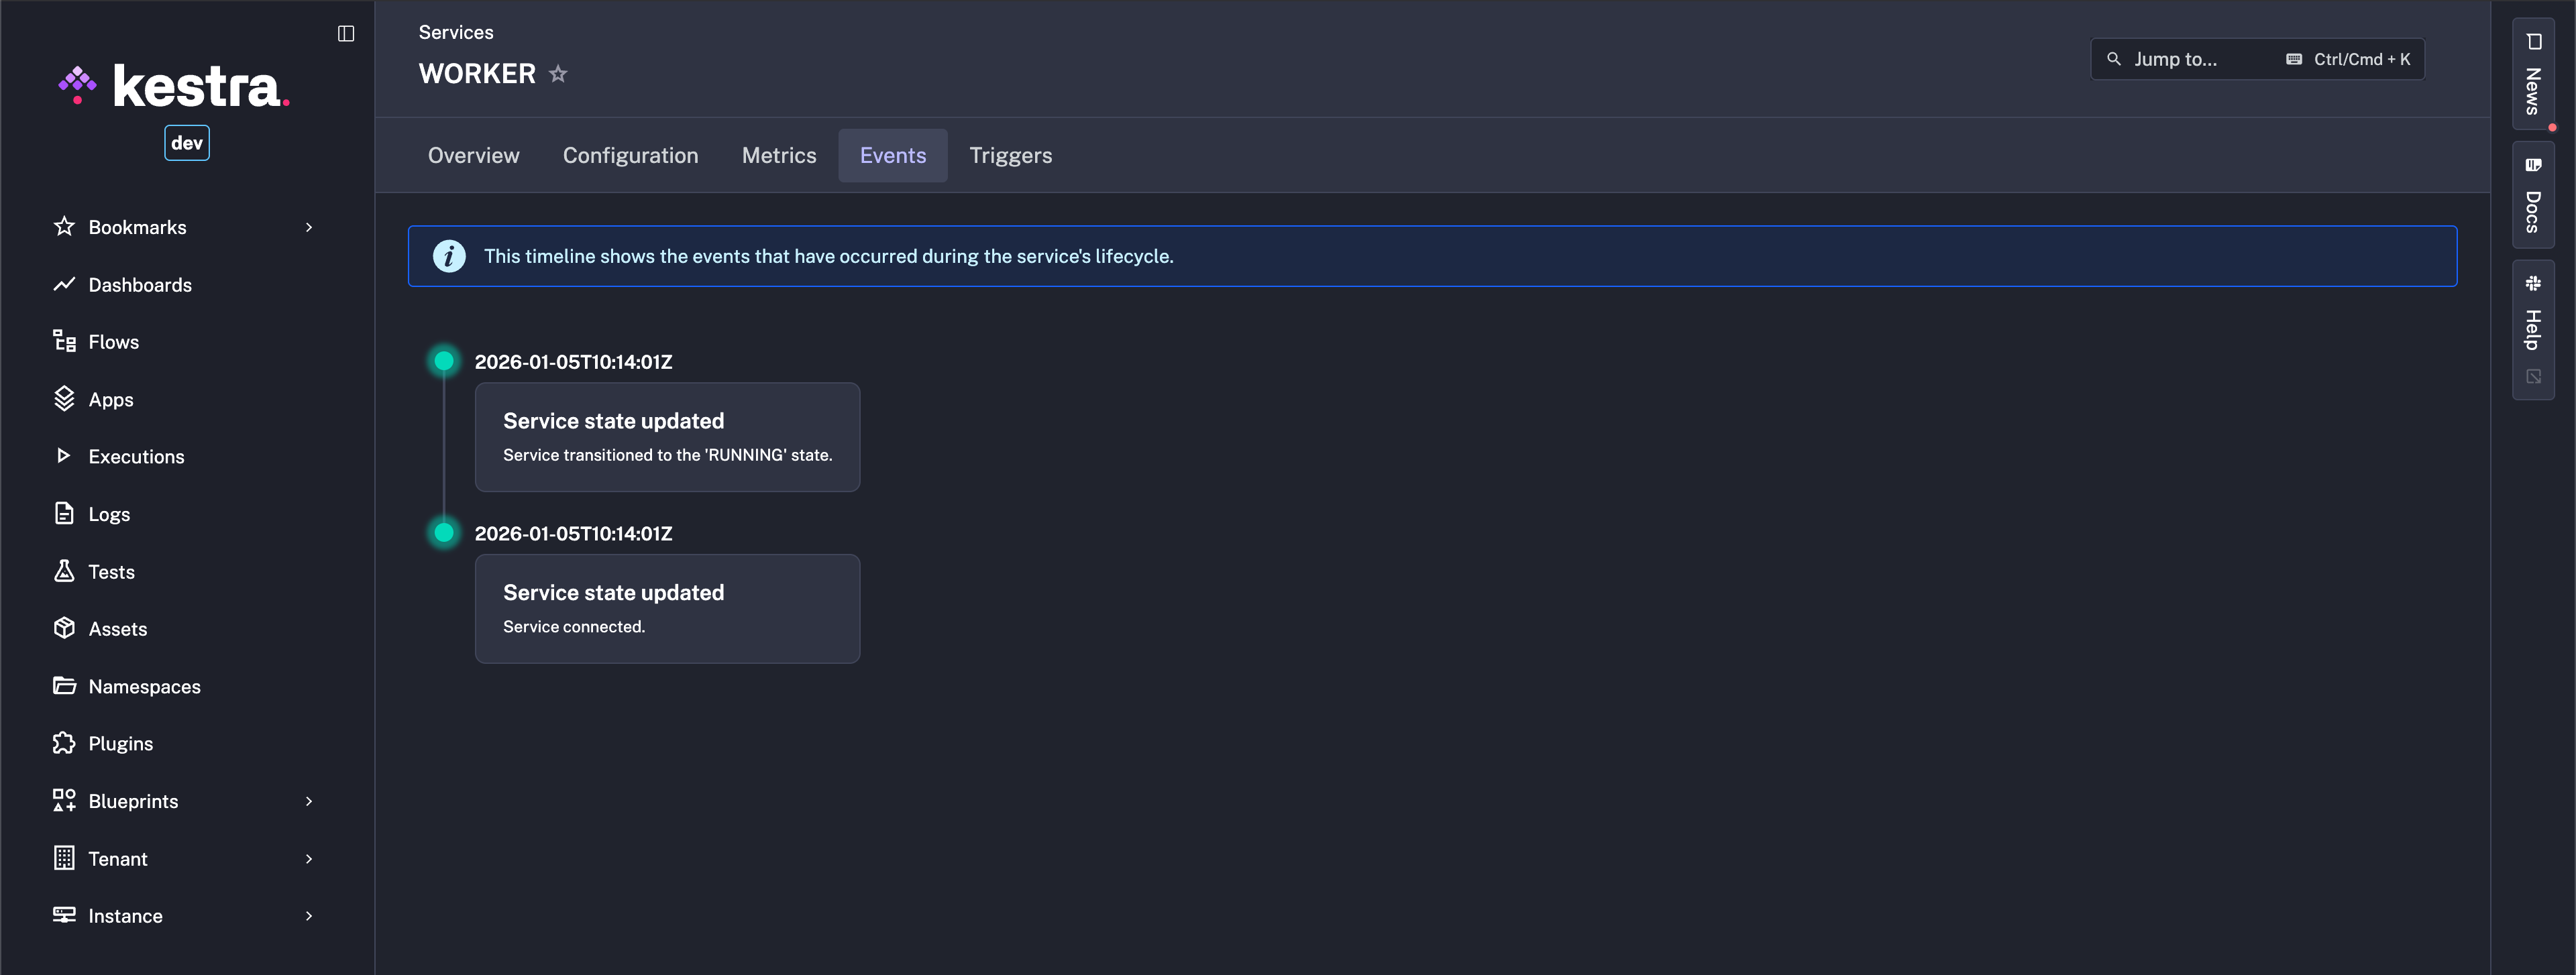This screenshot has height=975, width=2576.
Task: Switch to the Metrics tab
Action: [778, 156]
